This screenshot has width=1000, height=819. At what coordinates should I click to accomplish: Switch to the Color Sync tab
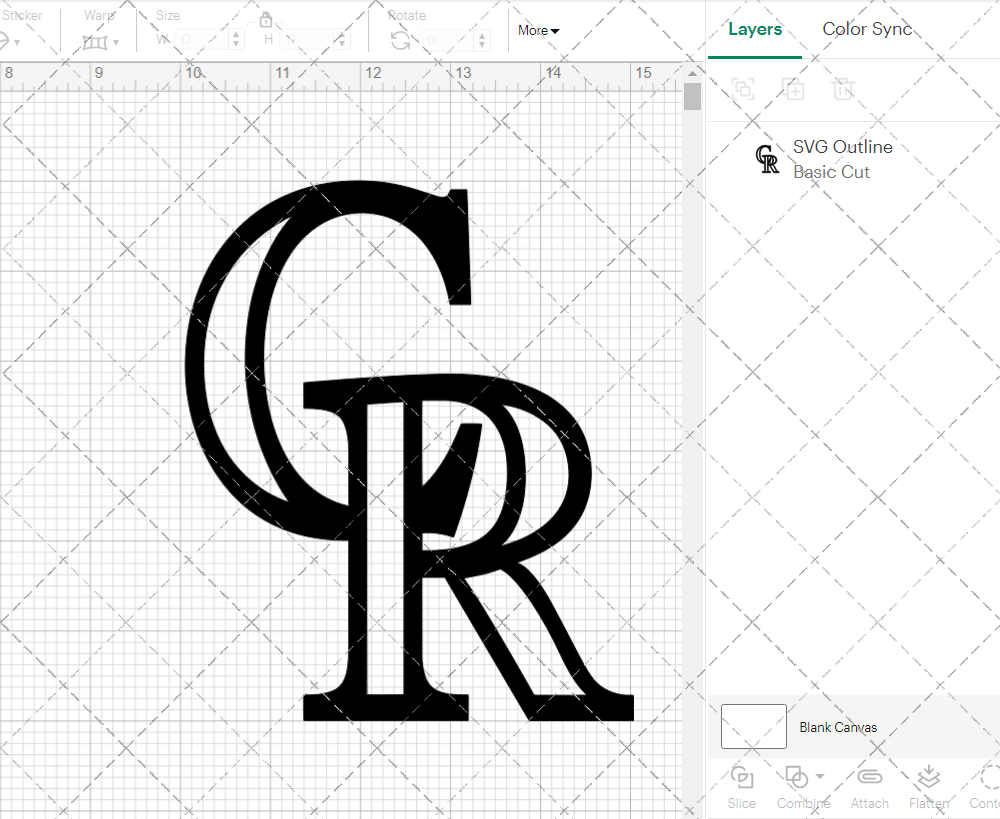[x=867, y=30]
